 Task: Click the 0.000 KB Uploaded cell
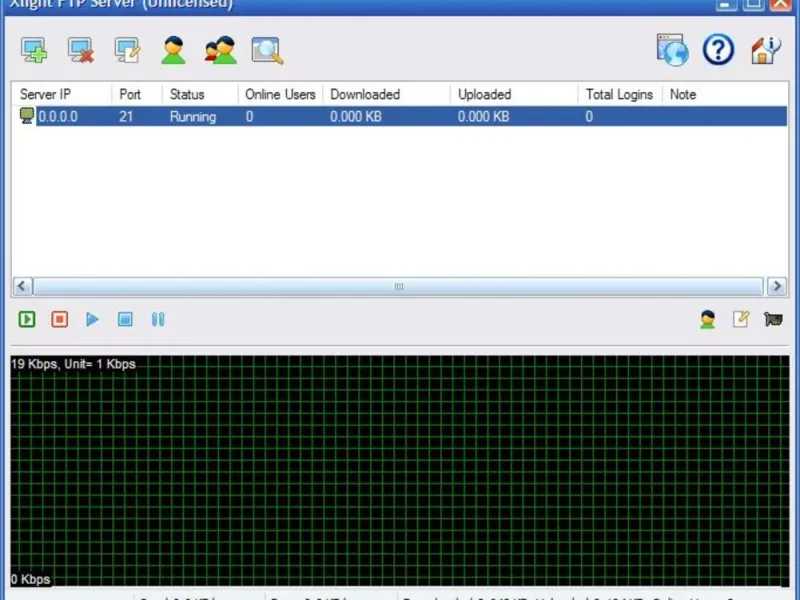[x=483, y=117]
